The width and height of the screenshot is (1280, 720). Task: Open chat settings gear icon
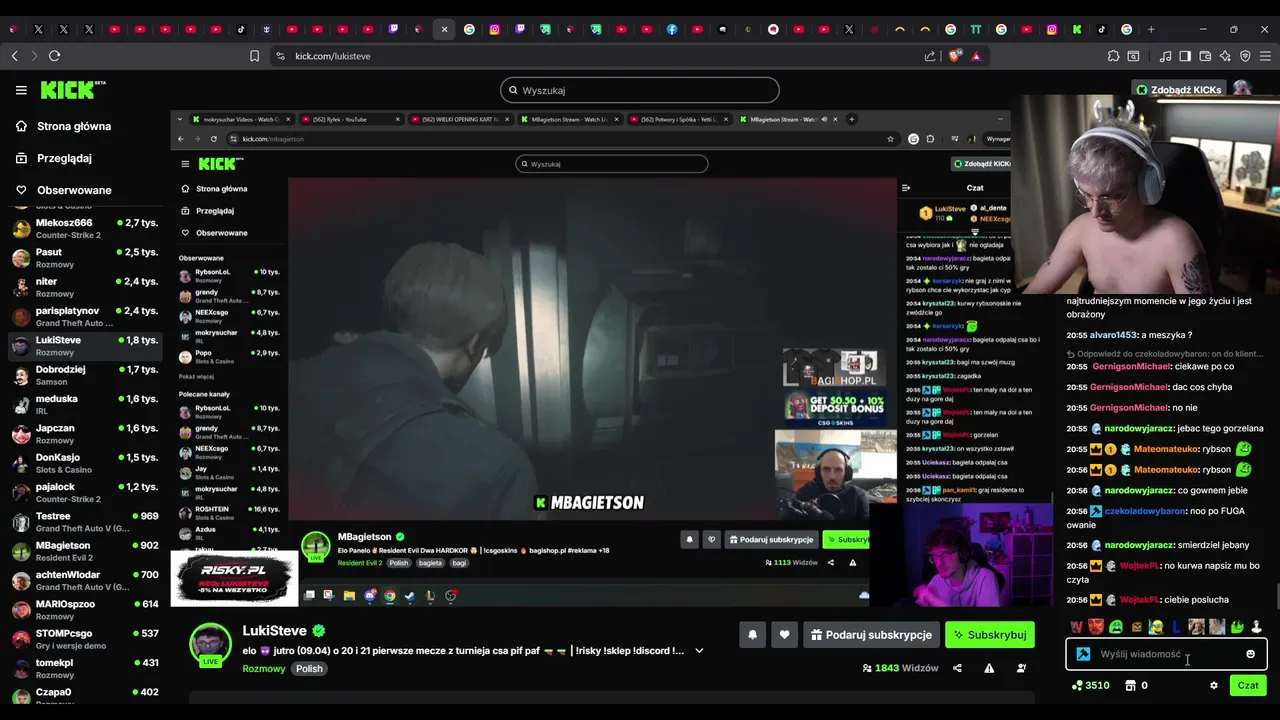click(x=1214, y=686)
